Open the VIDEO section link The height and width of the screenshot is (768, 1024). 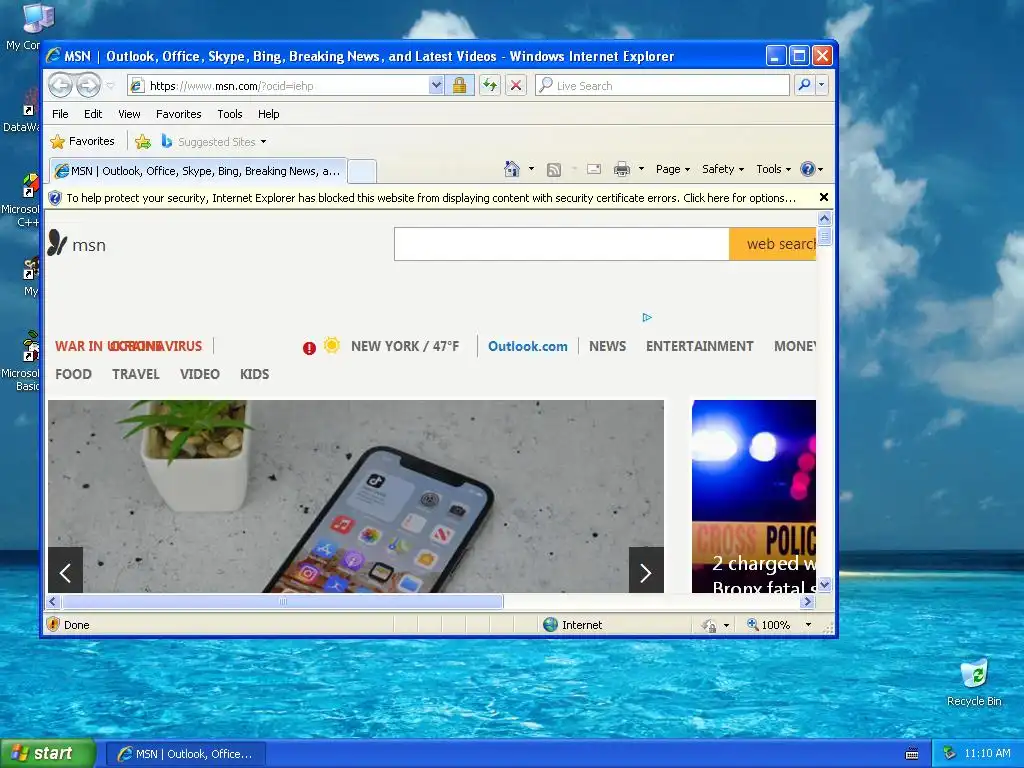pos(199,374)
